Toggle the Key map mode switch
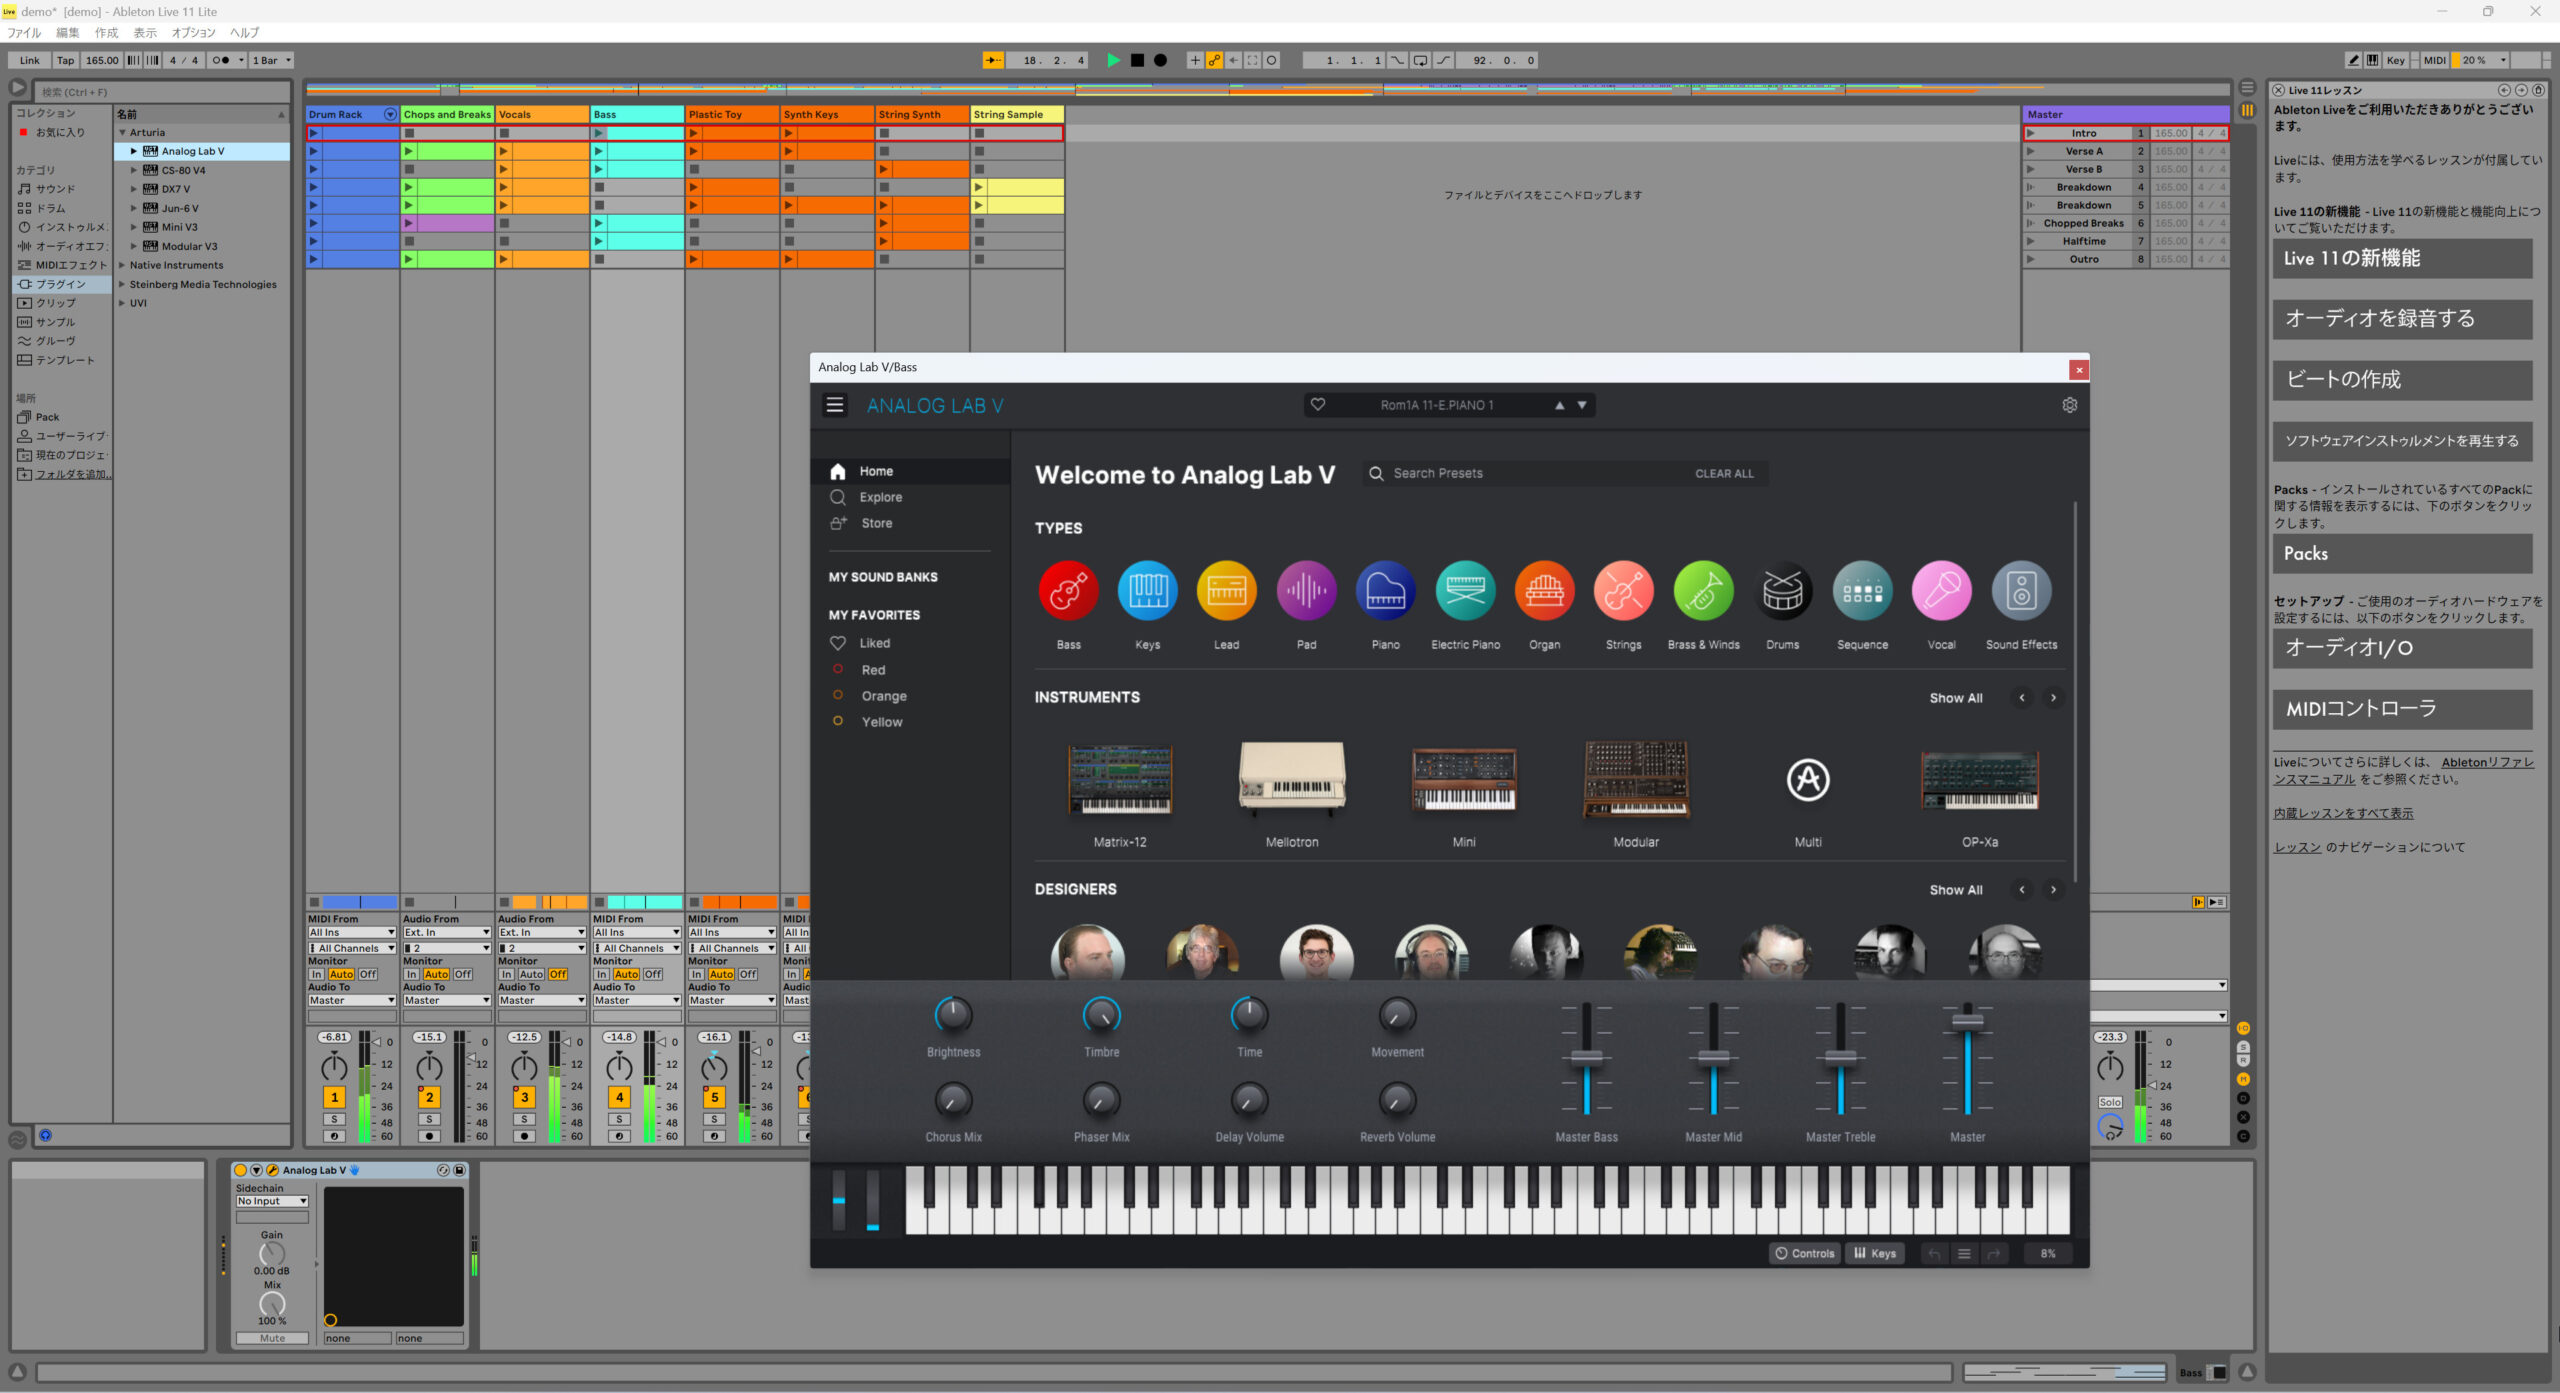Screen dimensions: 2560x1393 (x=2395, y=60)
